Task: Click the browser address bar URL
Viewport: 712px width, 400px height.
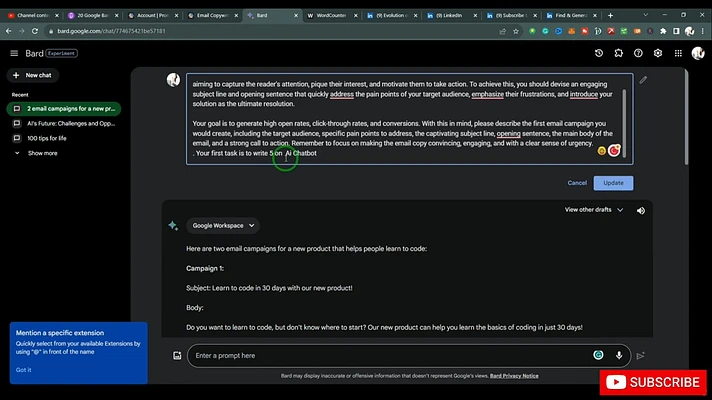Action: coord(111,31)
